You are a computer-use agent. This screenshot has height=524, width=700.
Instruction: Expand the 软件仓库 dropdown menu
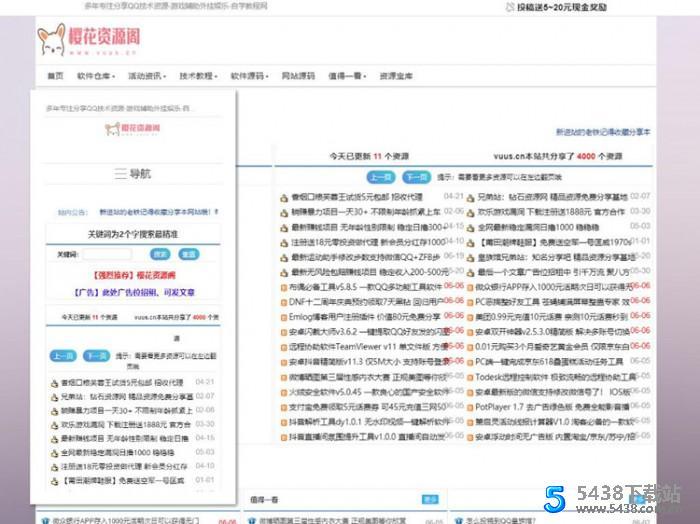pyautogui.click(x=96, y=76)
